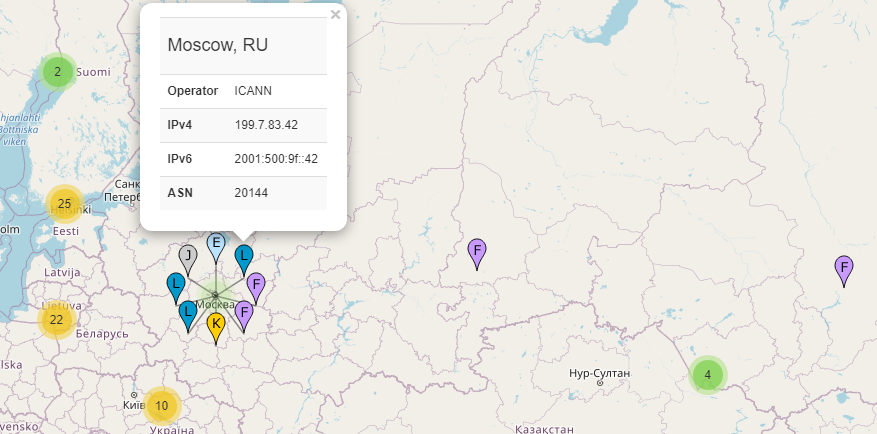
Task: Select the blue L marker under popup tip
Action: click(243, 257)
